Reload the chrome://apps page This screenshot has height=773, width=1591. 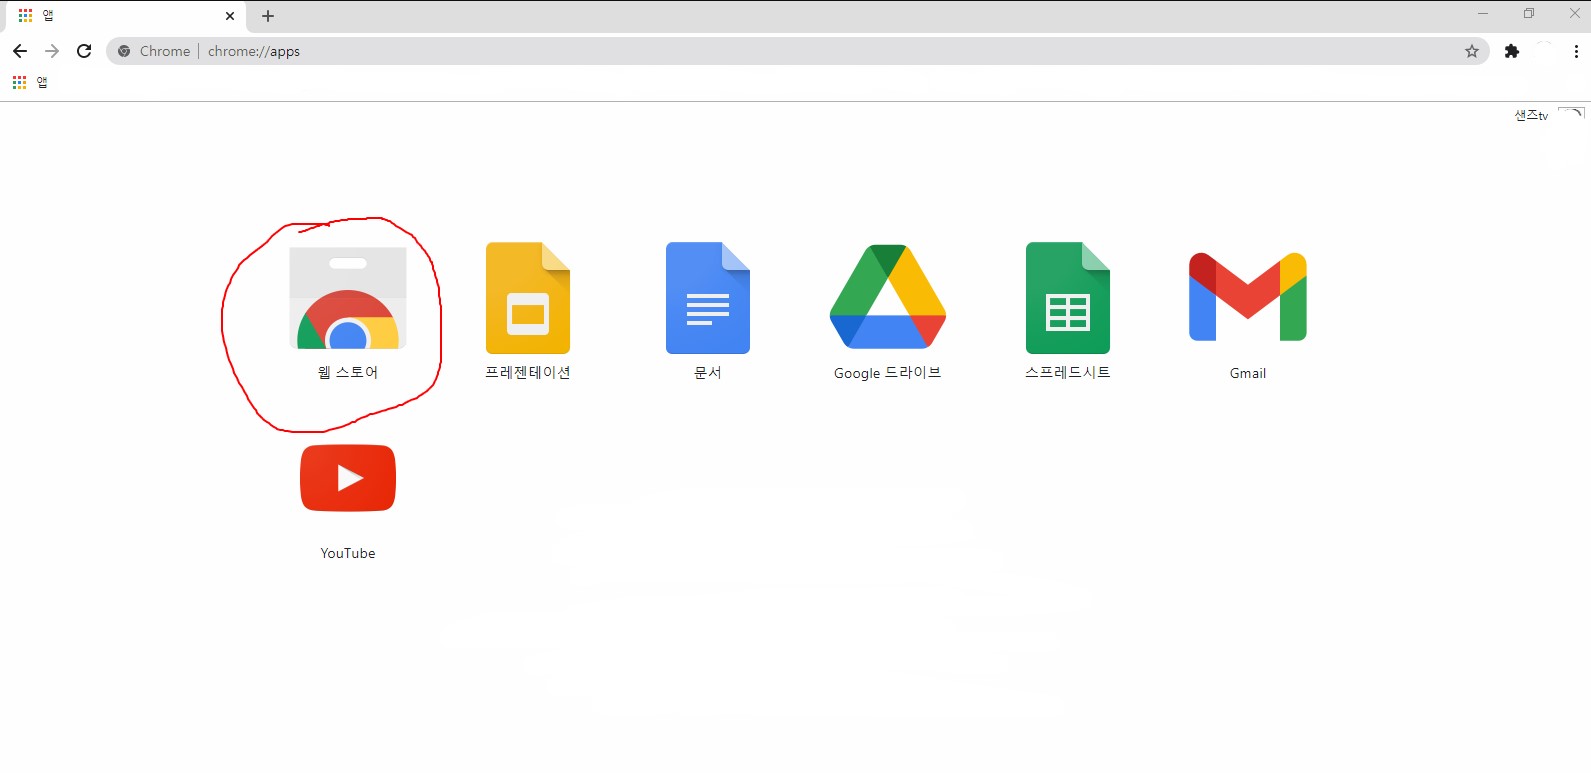[84, 51]
